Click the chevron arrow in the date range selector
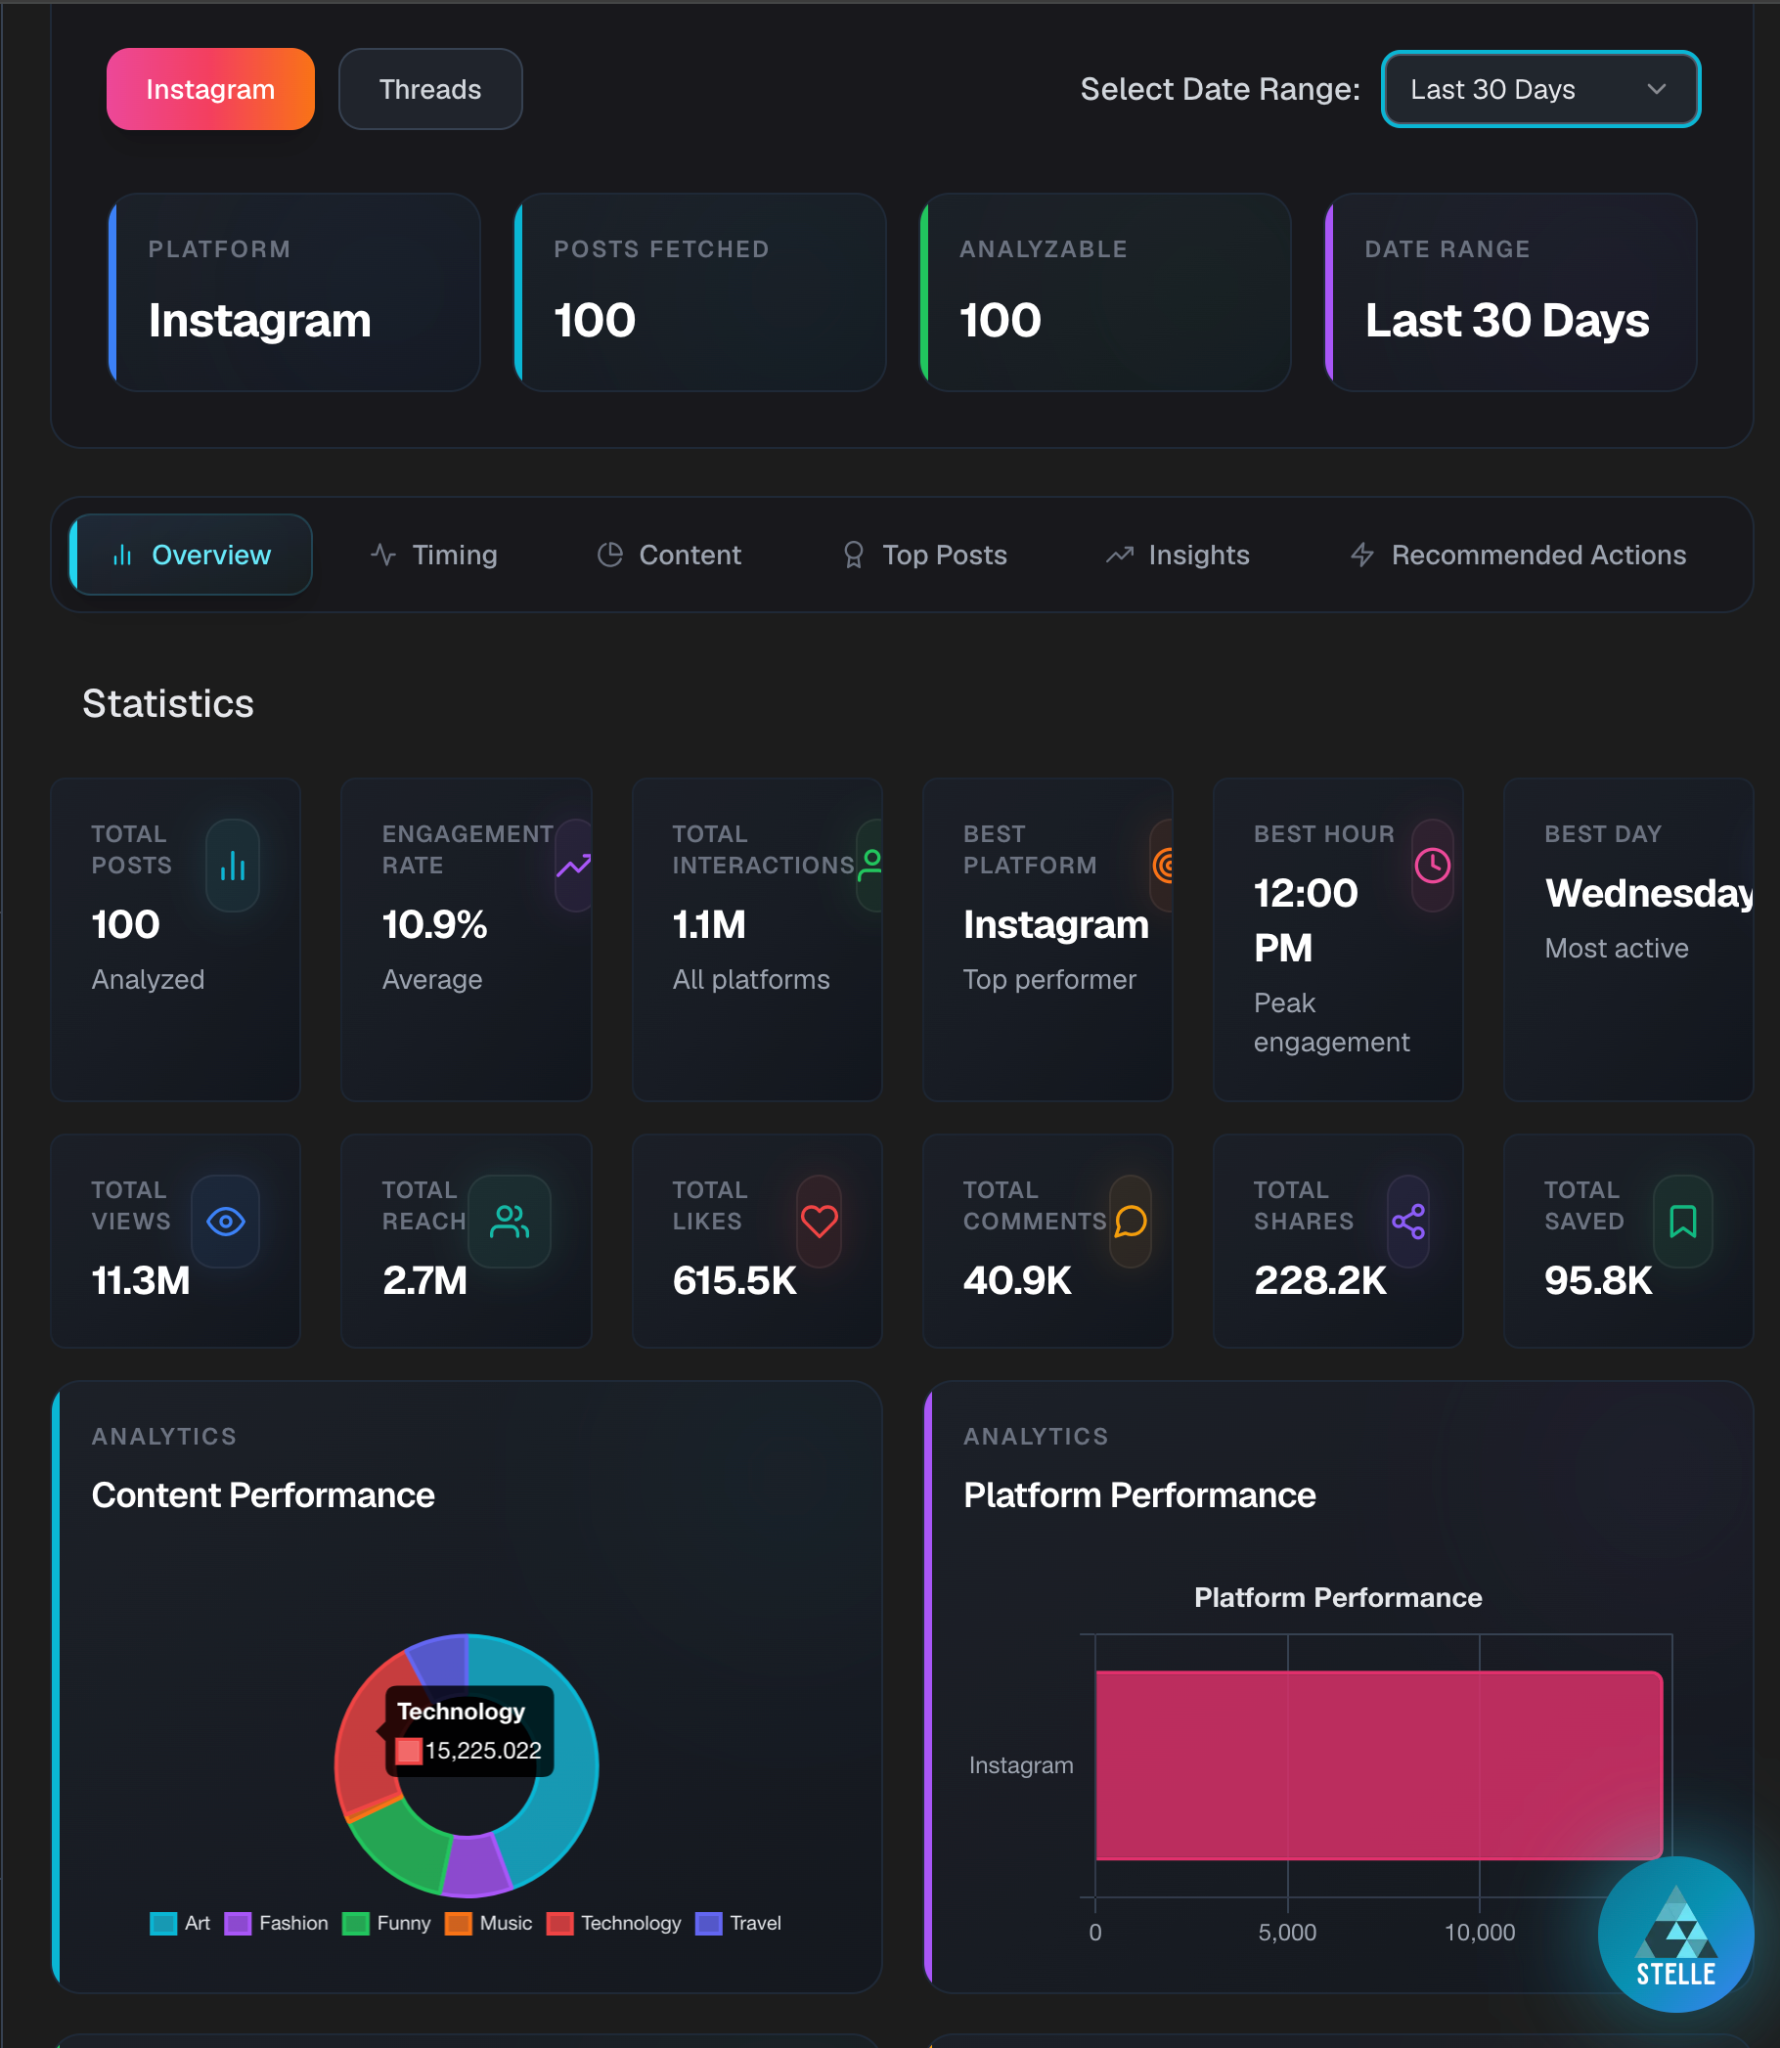The image size is (1780, 2048). pyautogui.click(x=1657, y=89)
